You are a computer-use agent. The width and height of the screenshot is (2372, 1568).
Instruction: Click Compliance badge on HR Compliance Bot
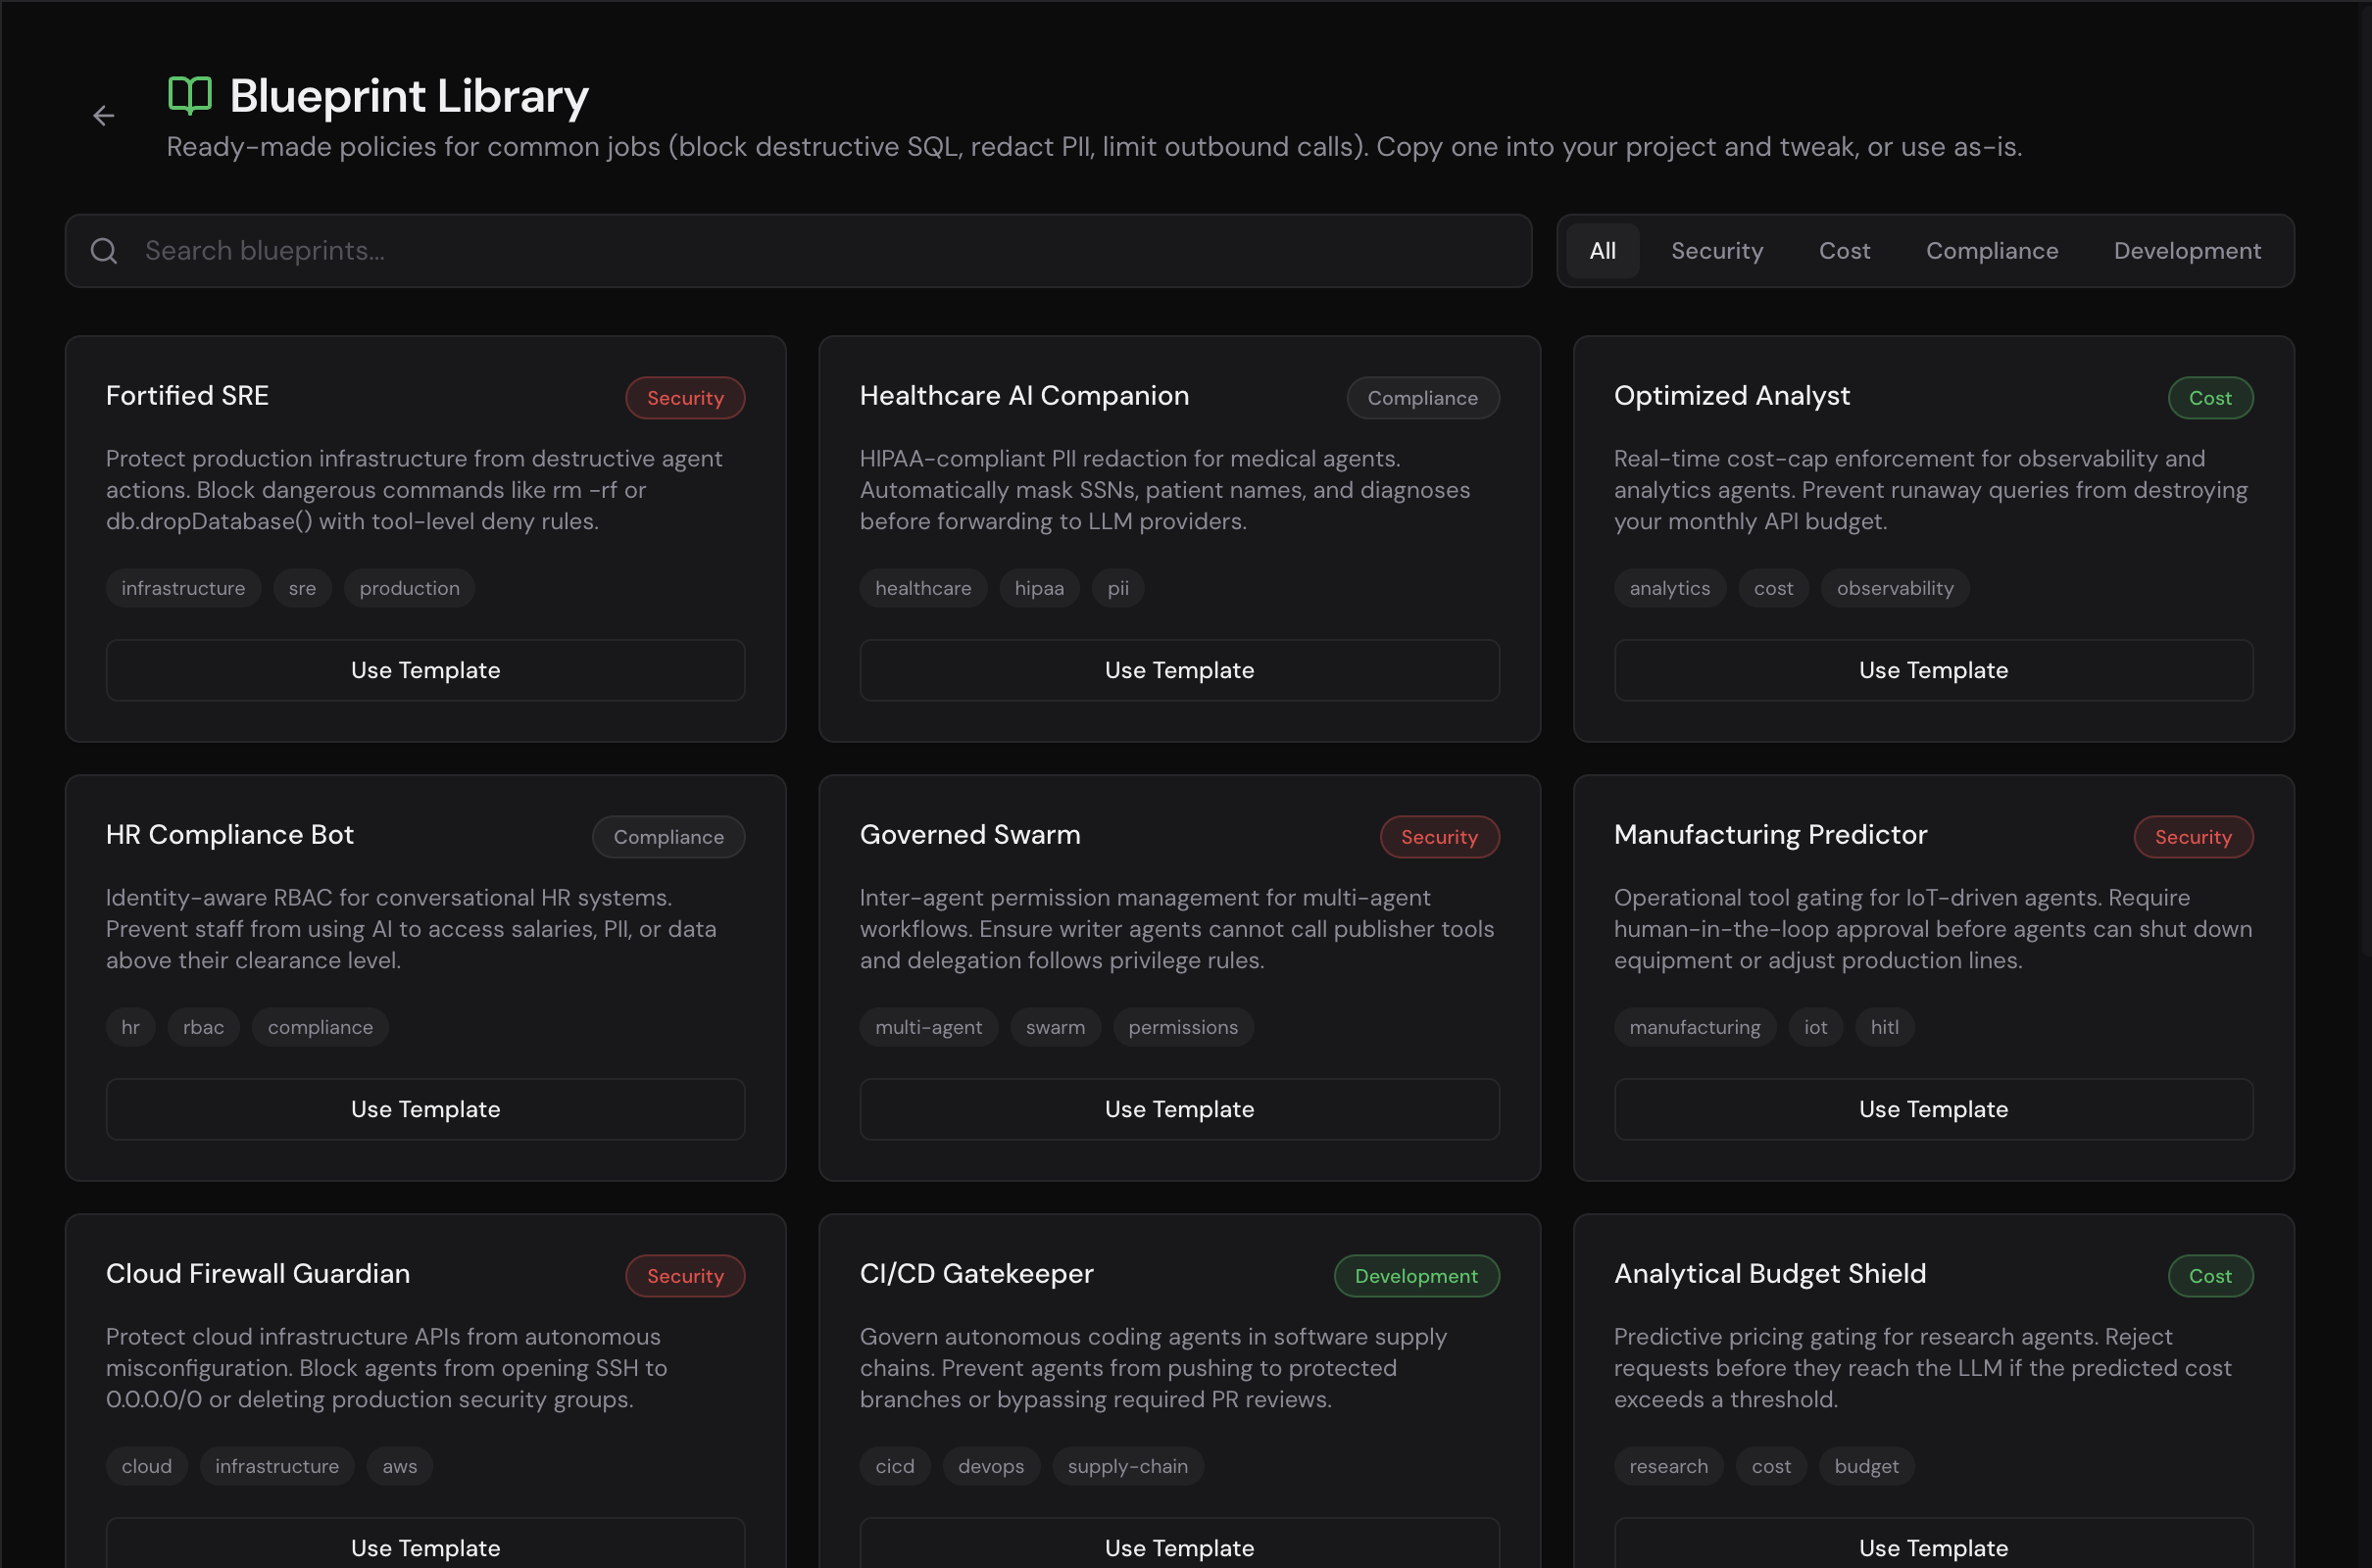pos(668,837)
